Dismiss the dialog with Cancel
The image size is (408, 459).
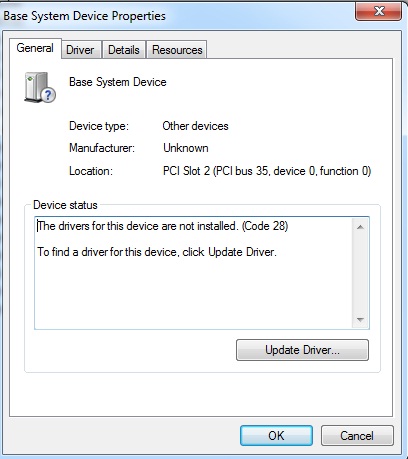pyautogui.click(x=357, y=436)
